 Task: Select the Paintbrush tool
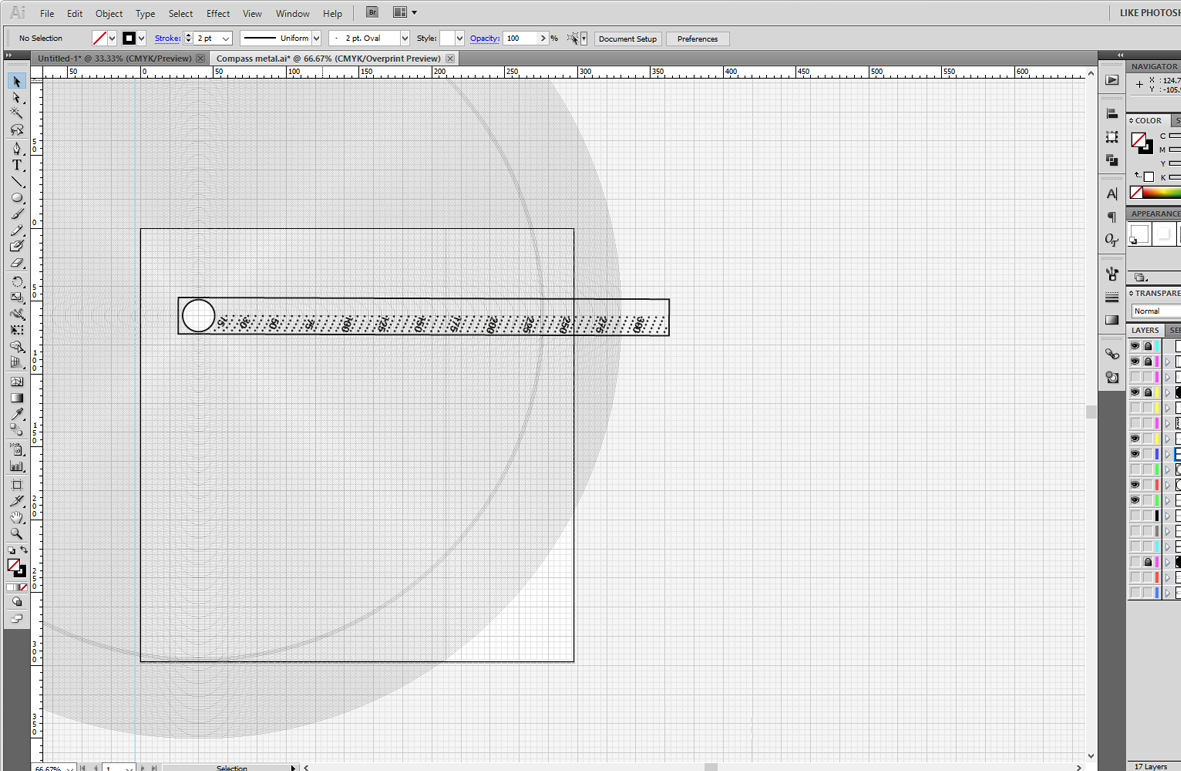(17, 215)
